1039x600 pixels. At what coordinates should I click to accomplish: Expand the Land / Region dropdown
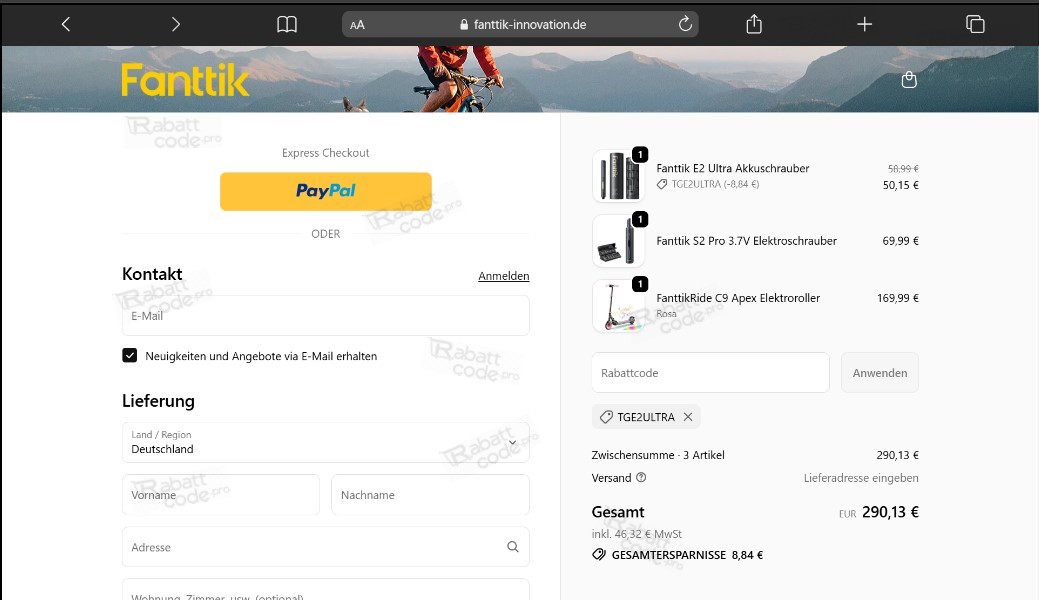pos(325,442)
